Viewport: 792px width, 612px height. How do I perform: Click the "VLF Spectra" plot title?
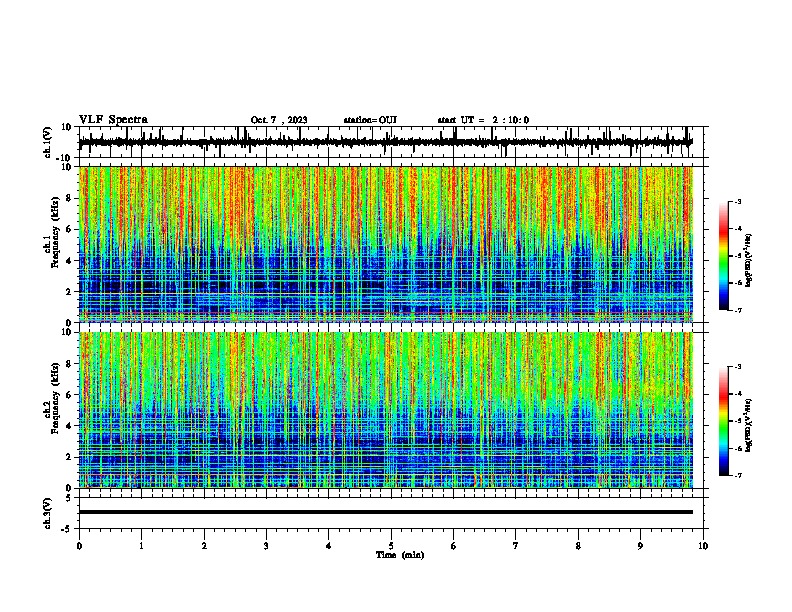113,120
